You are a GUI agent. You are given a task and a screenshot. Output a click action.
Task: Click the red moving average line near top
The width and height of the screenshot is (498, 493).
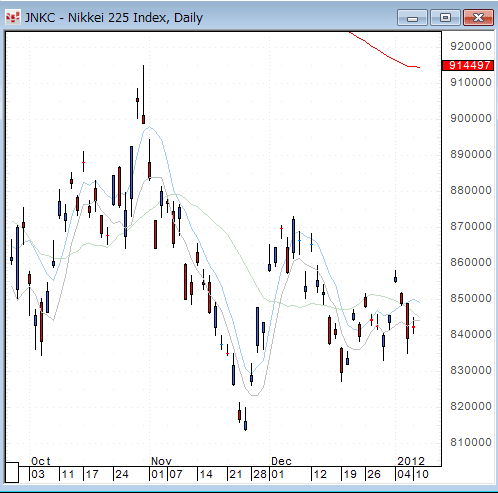click(385, 53)
